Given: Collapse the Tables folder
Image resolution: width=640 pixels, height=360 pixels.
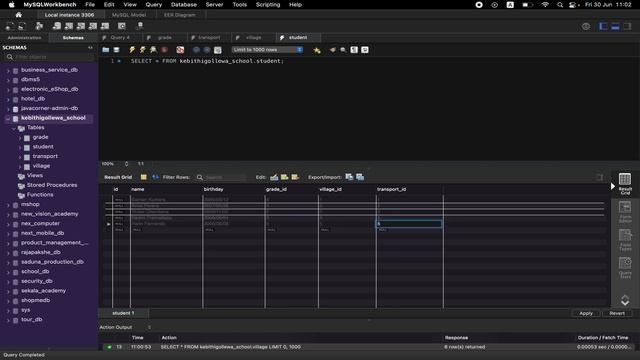Looking at the screenshot, I should [14, 128].
